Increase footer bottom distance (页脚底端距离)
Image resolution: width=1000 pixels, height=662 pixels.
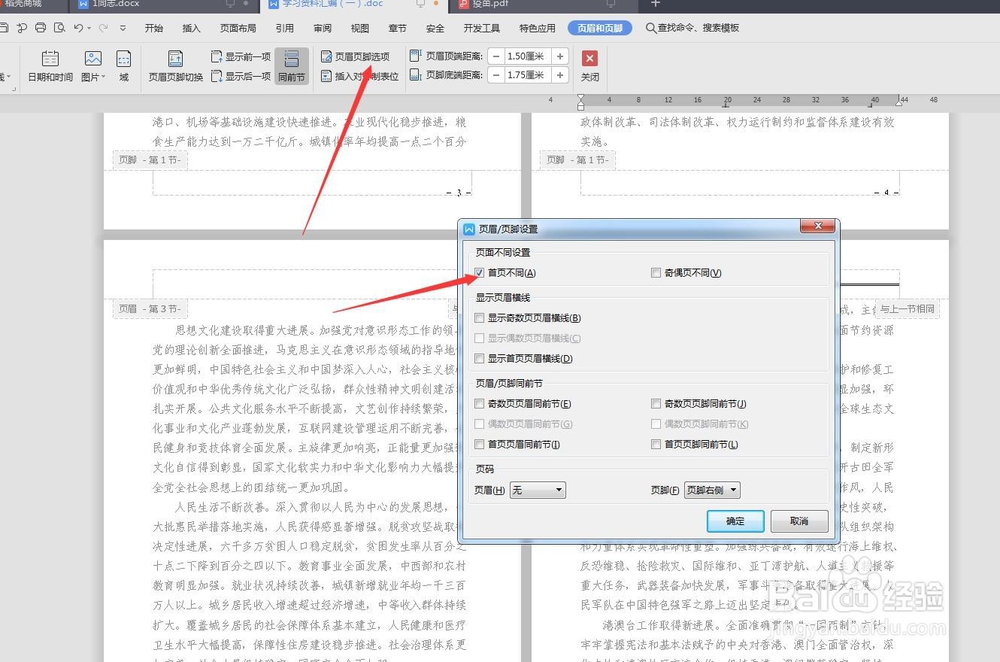pos(560,75)
